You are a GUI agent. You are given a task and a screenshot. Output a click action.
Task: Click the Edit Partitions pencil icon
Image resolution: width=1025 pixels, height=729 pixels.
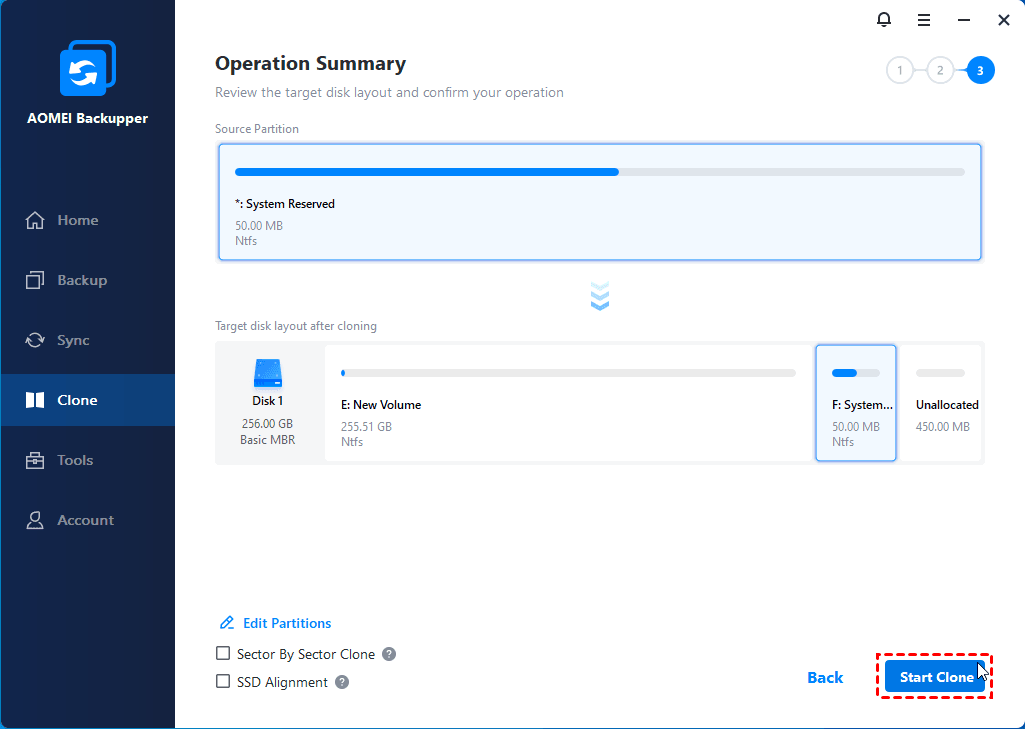(227, 623)
